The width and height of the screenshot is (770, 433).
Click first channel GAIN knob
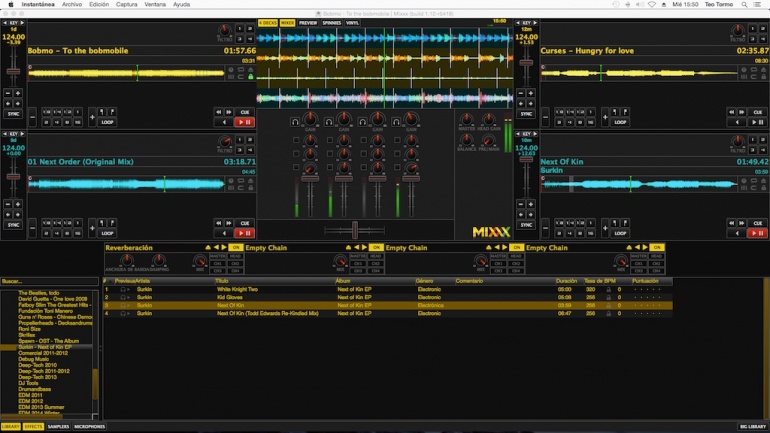click(310, 119)
